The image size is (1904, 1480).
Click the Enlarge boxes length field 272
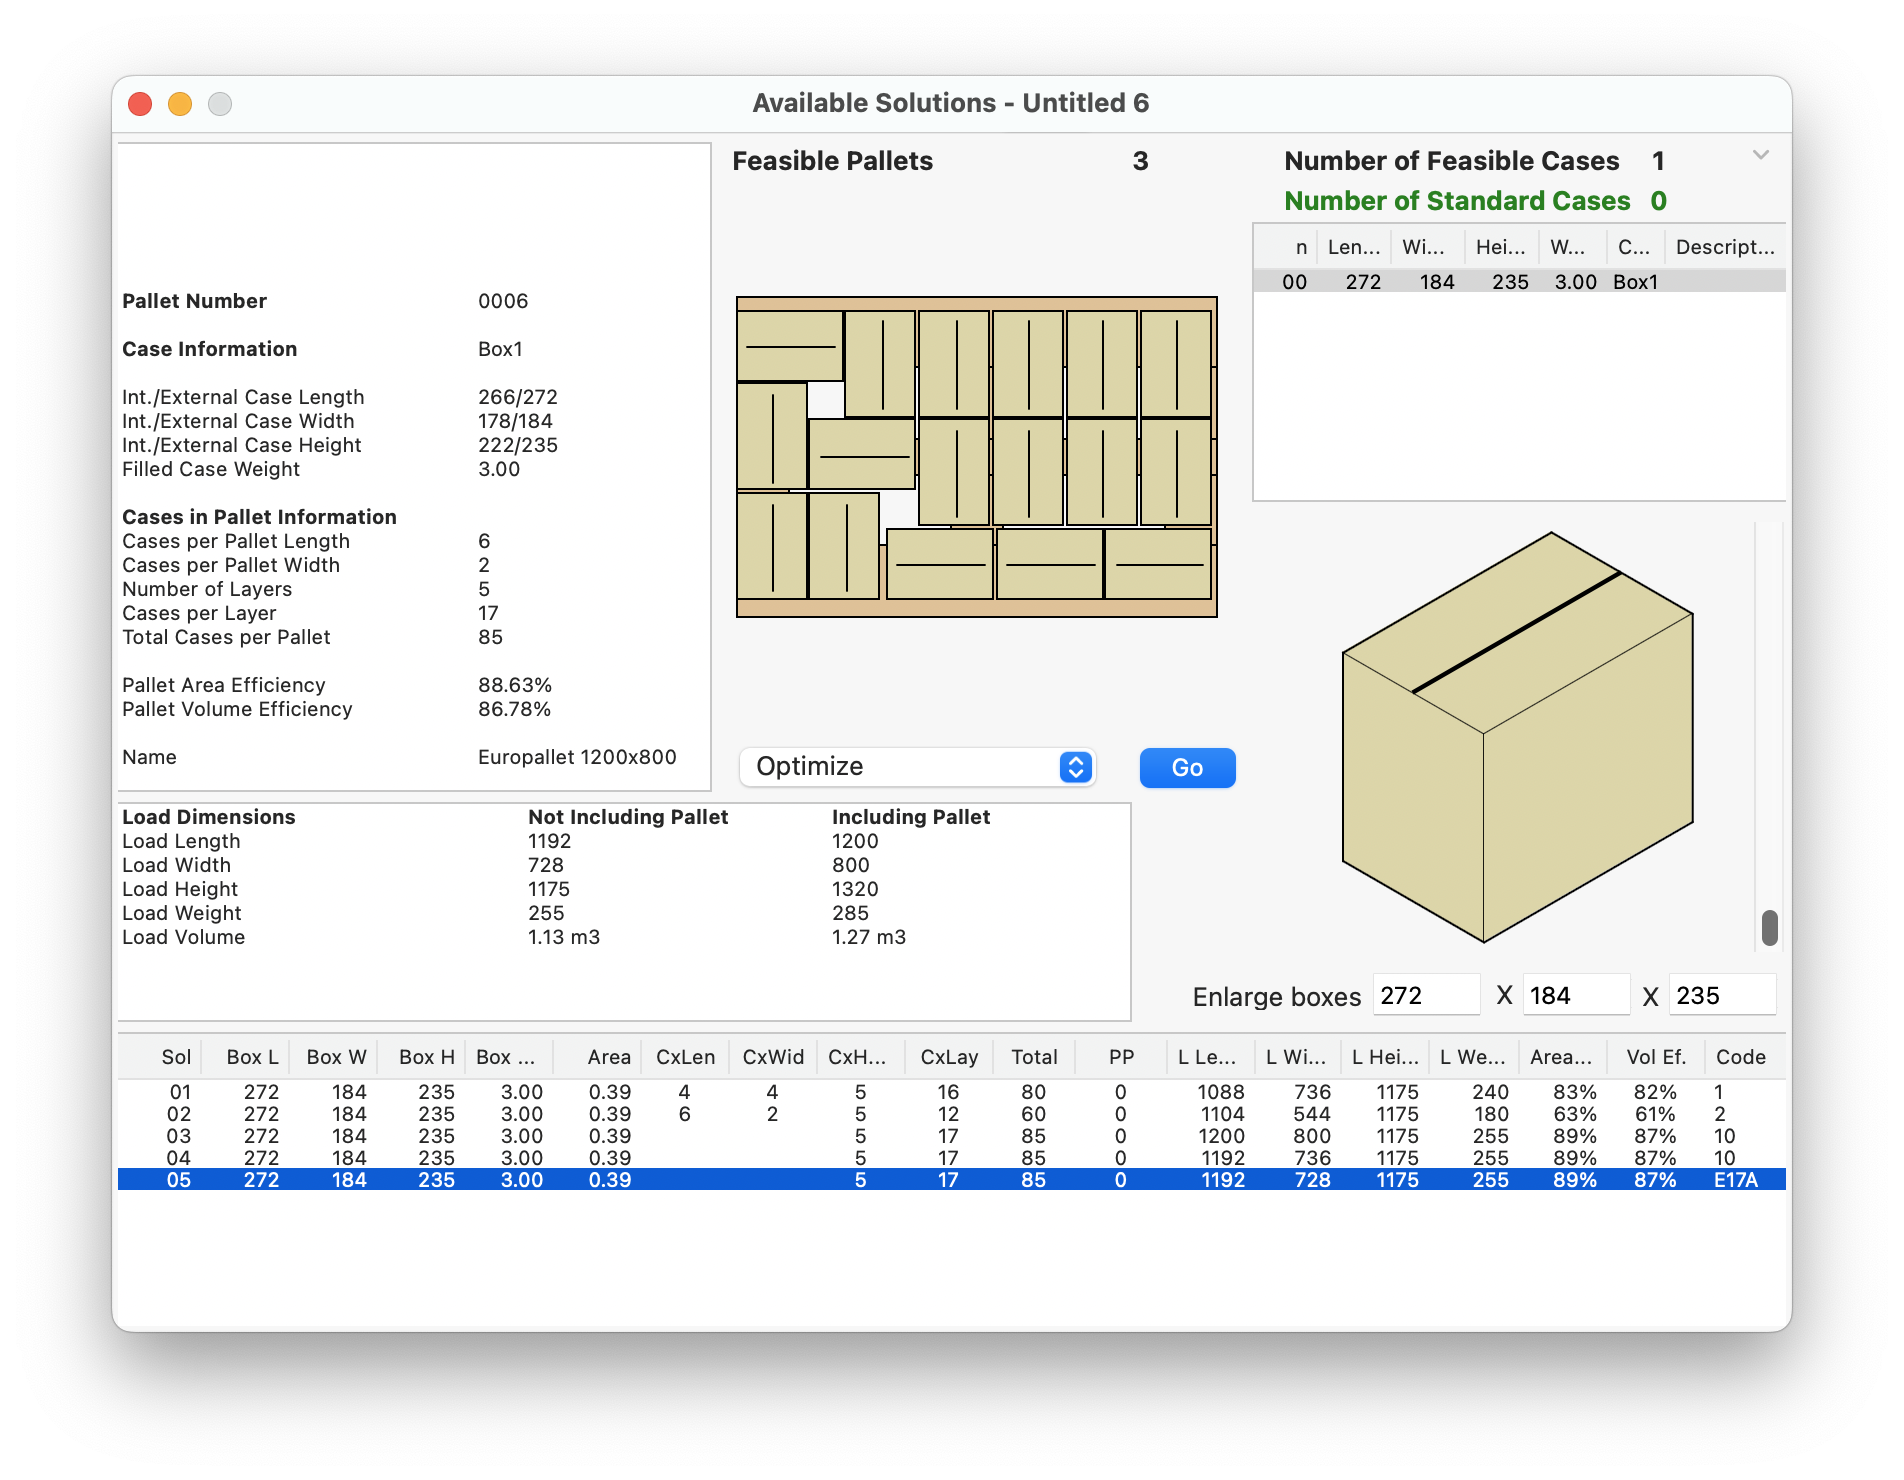click(1426, 995)
